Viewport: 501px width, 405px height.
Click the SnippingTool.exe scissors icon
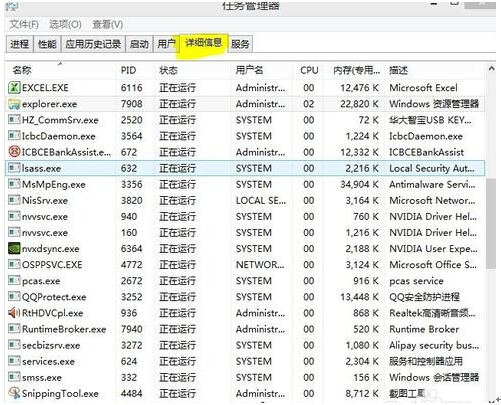click(x=14, y=393)
